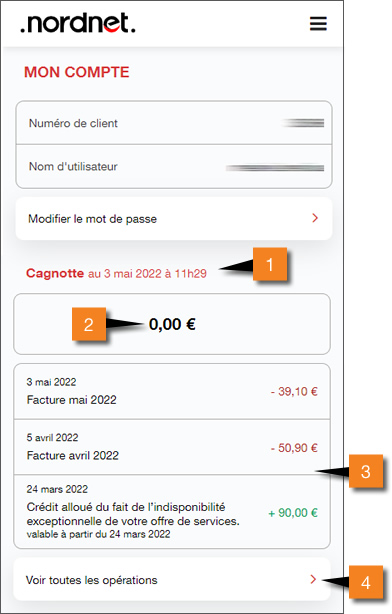
Task: Click the orange callout marker 2
Action: click(x=89, y=324)
